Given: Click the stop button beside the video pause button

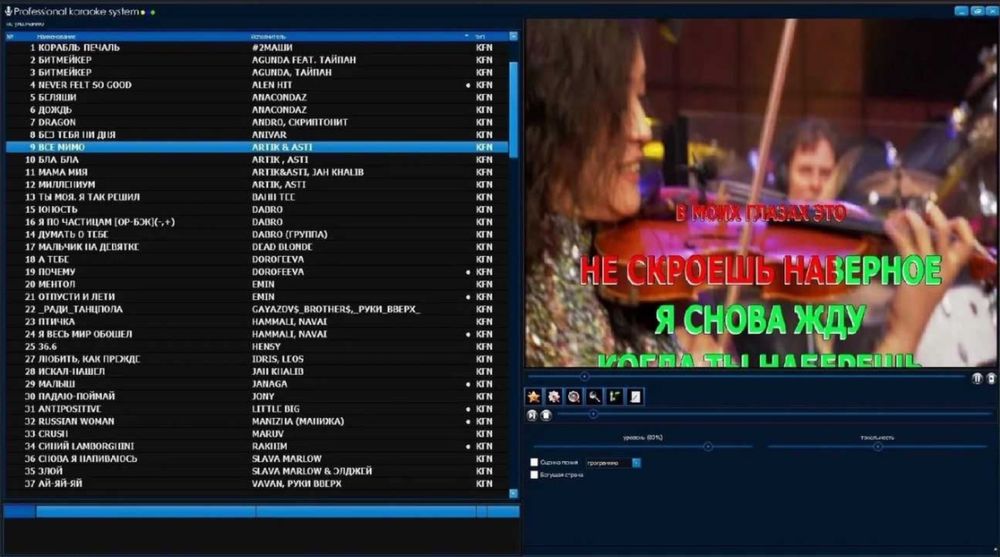Looking at the screenshot, I should [992, 378].
